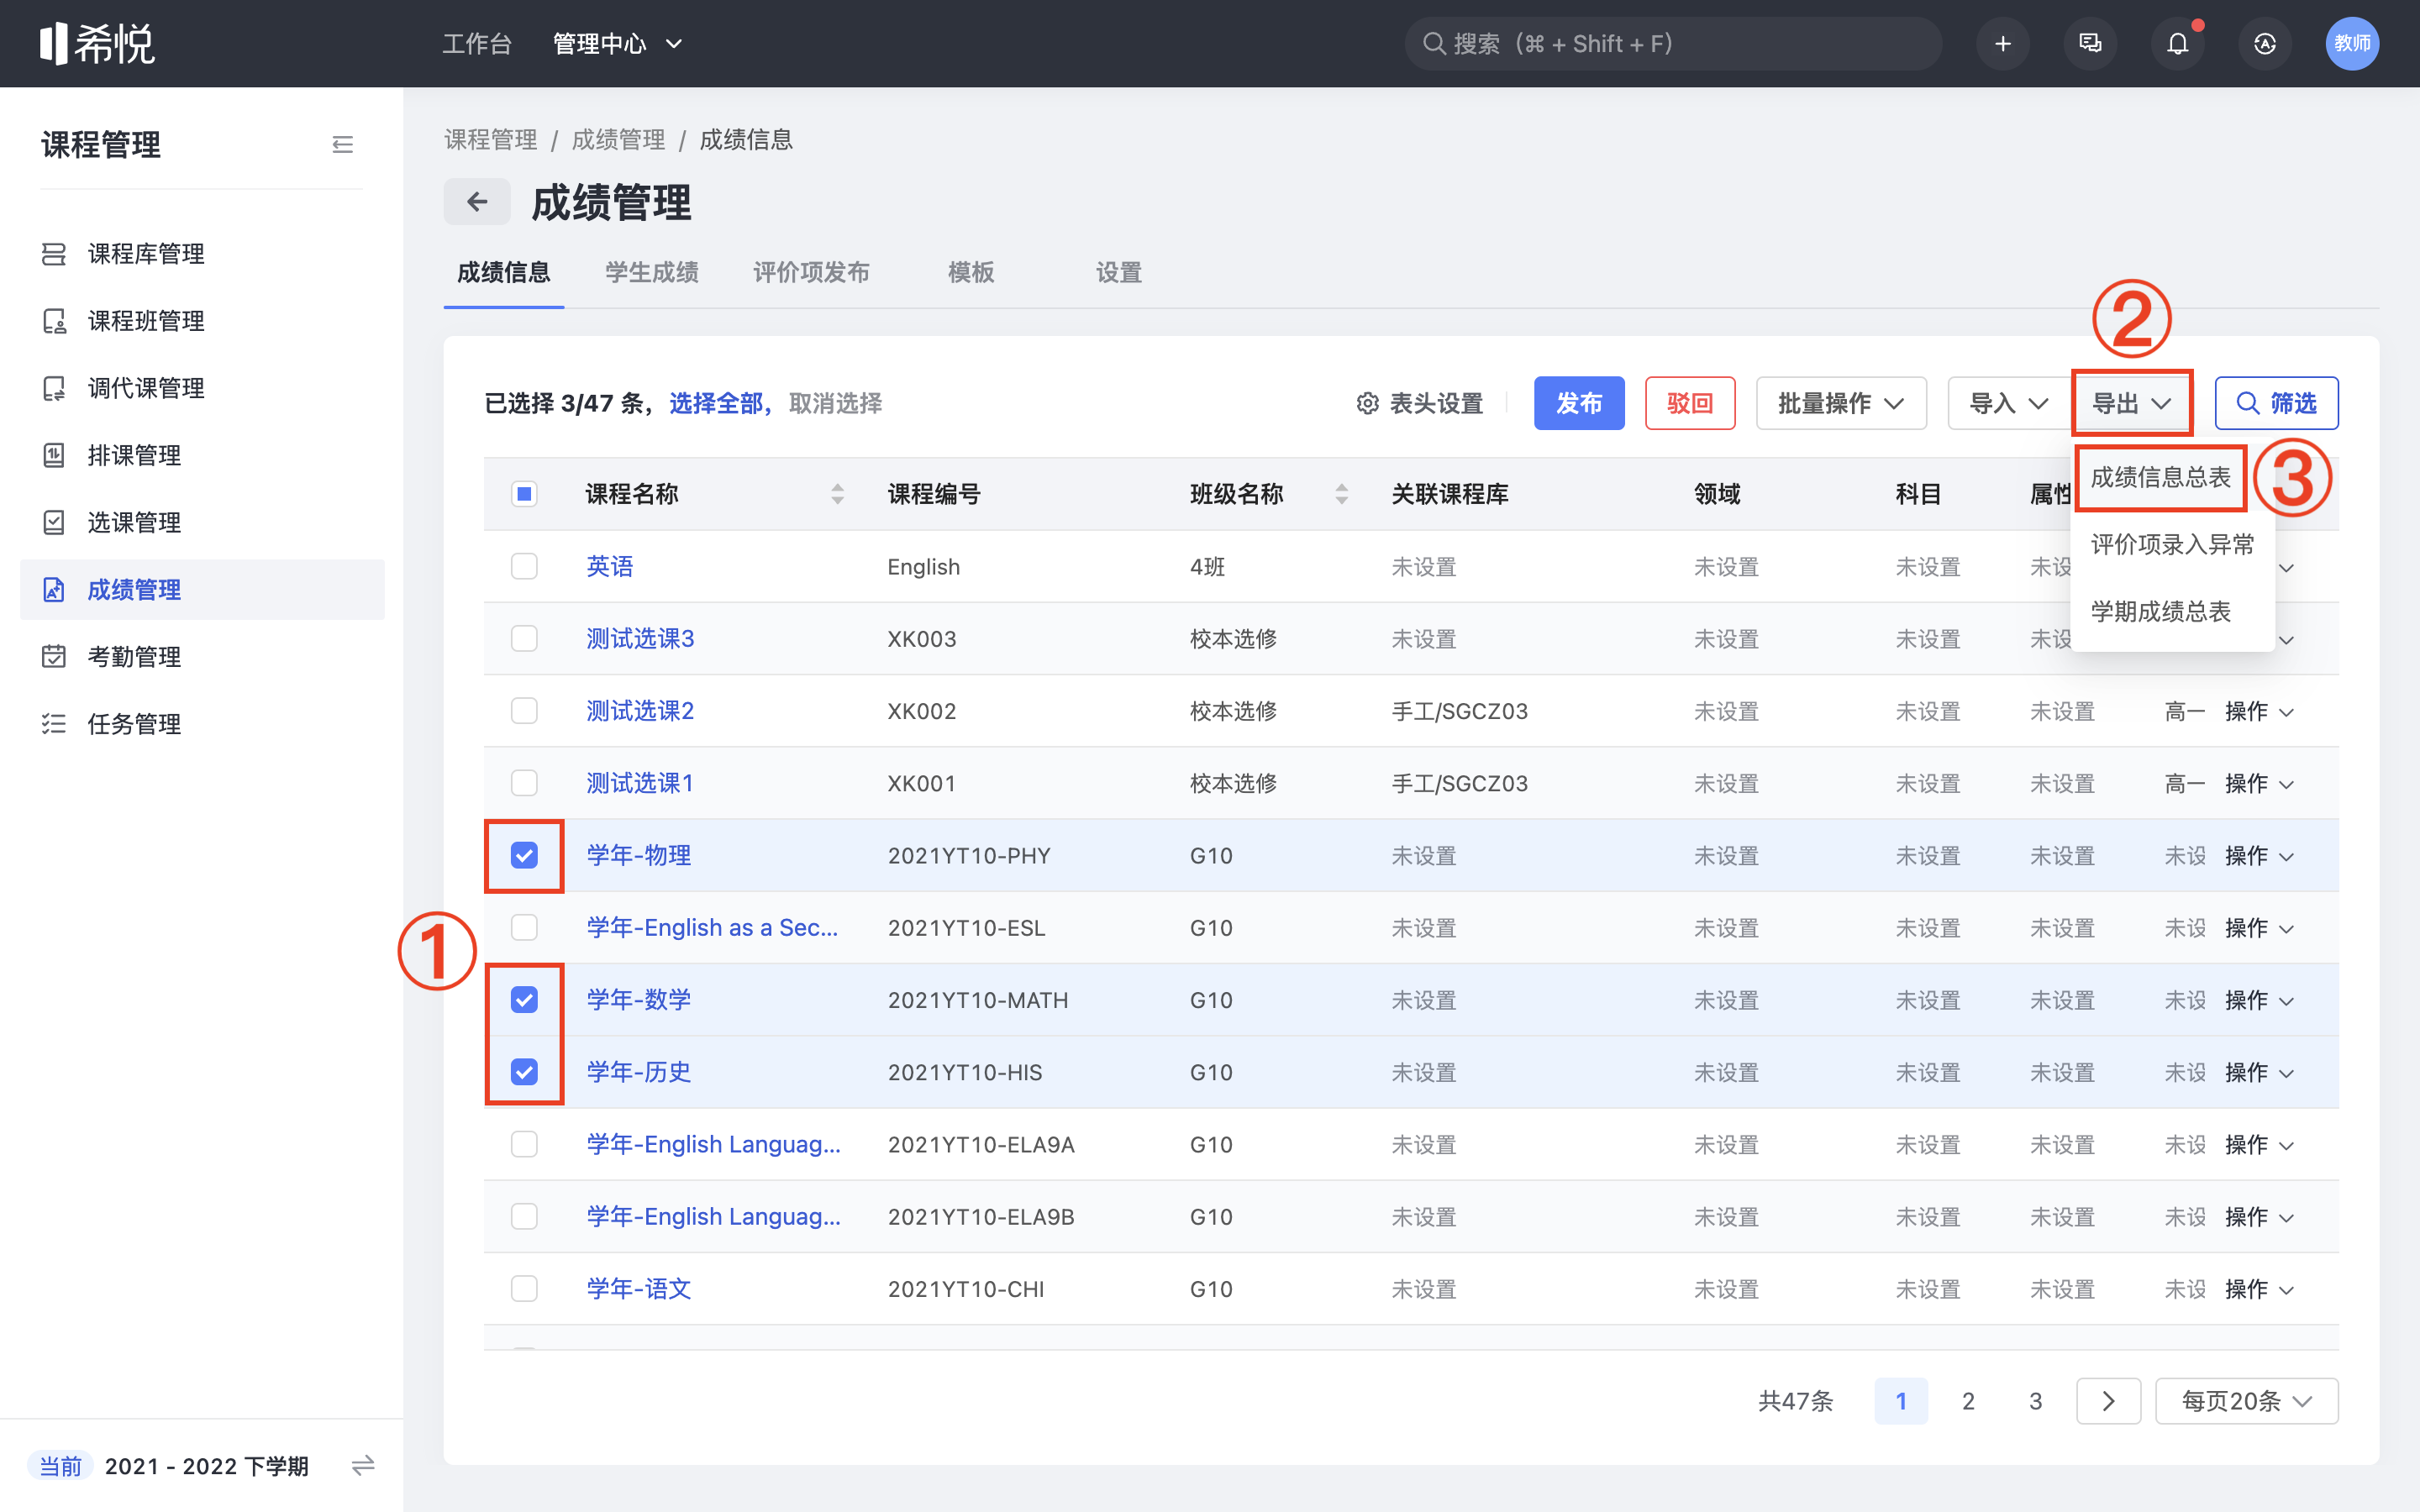Check the 测试选课1 row checkbox

click(524, 783)
